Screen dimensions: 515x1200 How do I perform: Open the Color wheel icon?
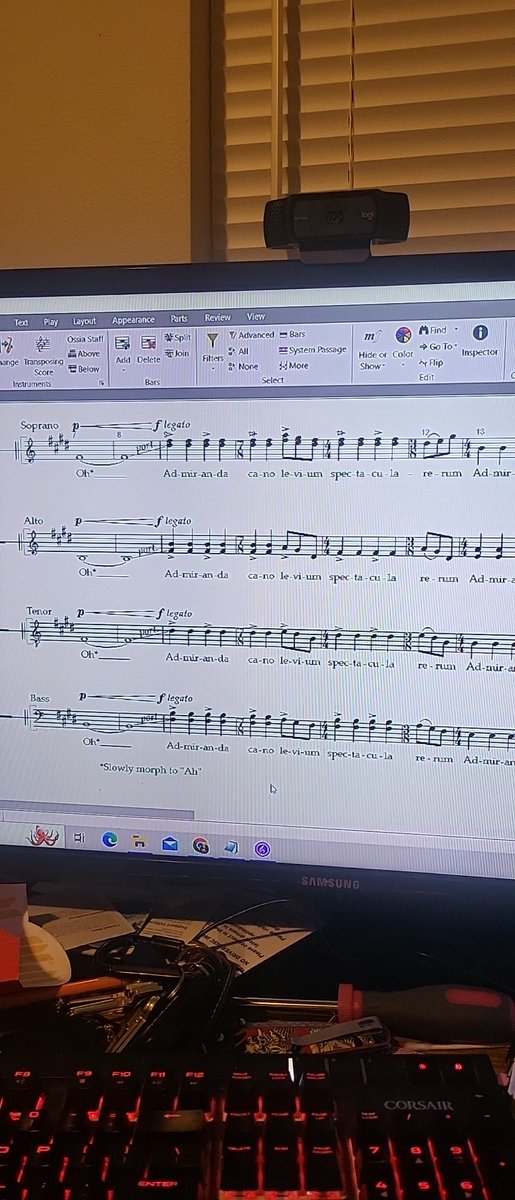(x=403, y=335)
